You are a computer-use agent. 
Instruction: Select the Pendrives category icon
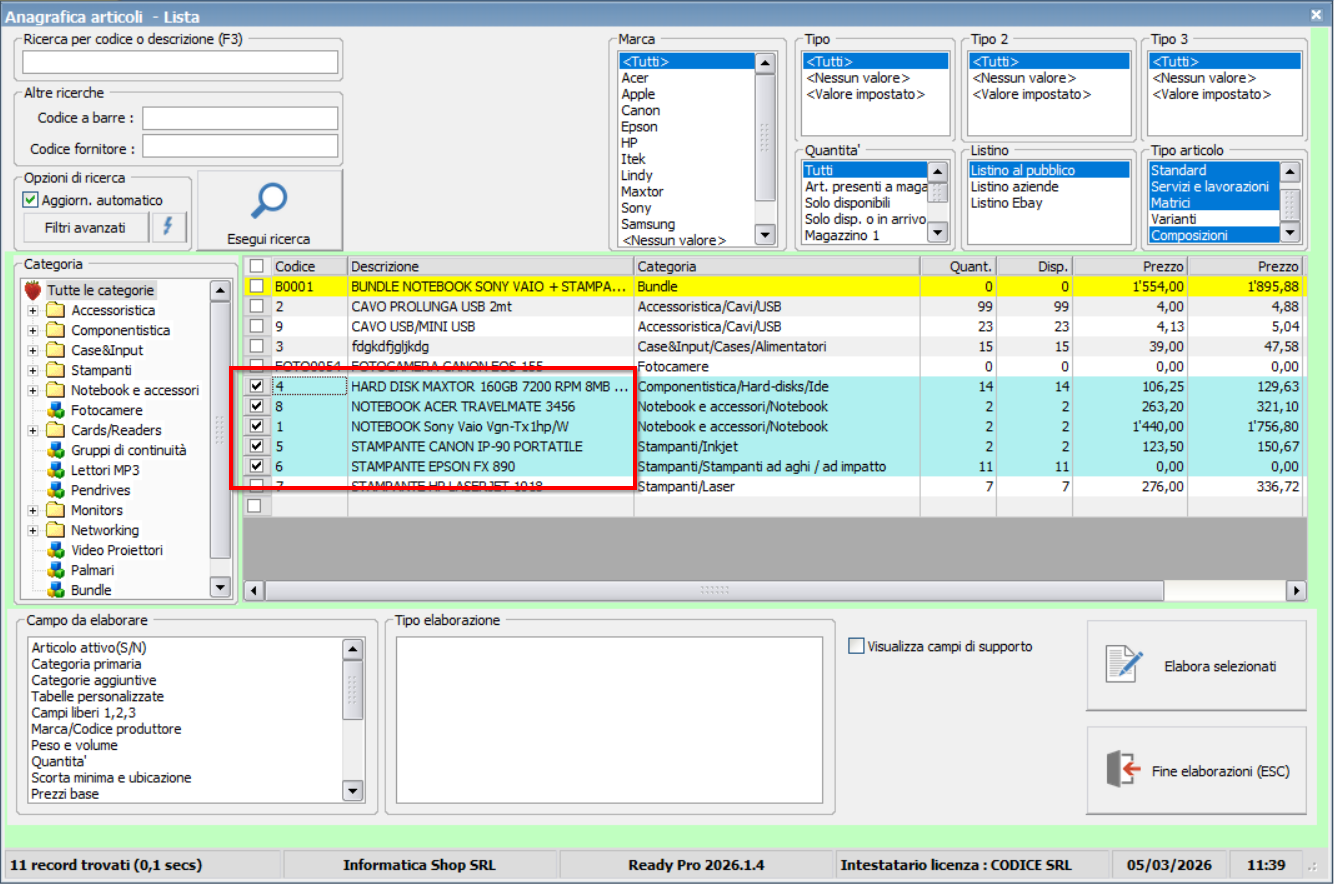[56, 490]
